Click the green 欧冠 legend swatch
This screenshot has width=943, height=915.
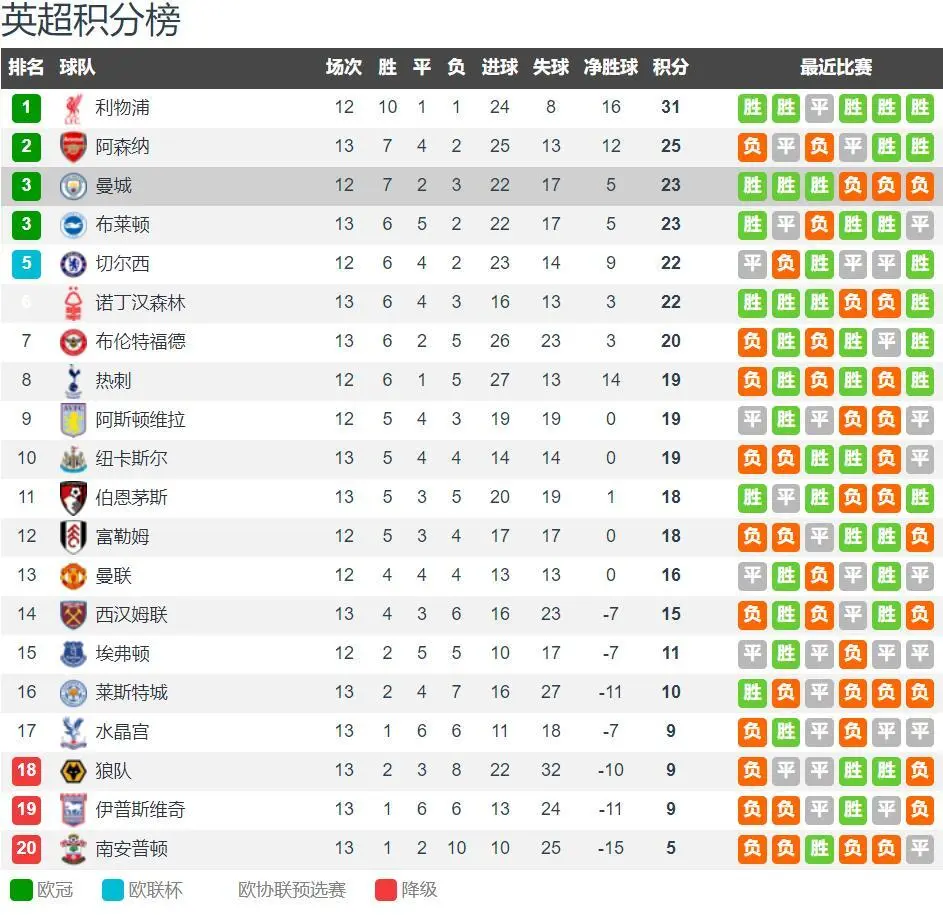click(22, 890)
